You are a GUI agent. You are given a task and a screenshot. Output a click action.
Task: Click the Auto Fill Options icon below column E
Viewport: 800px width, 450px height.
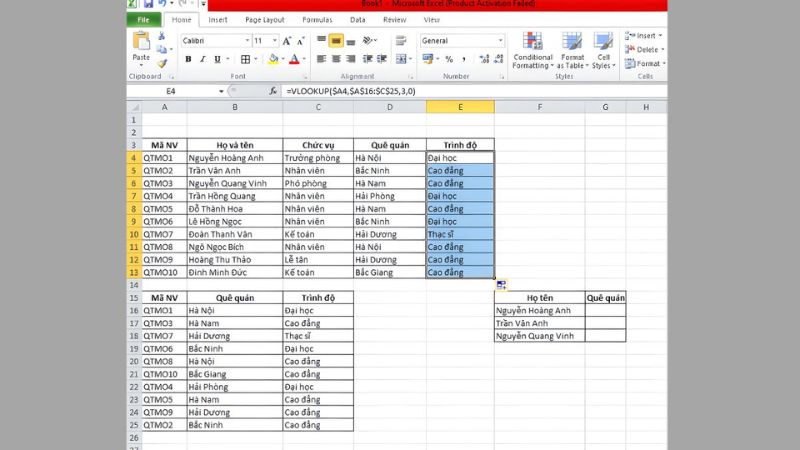(x=501, y=285)
